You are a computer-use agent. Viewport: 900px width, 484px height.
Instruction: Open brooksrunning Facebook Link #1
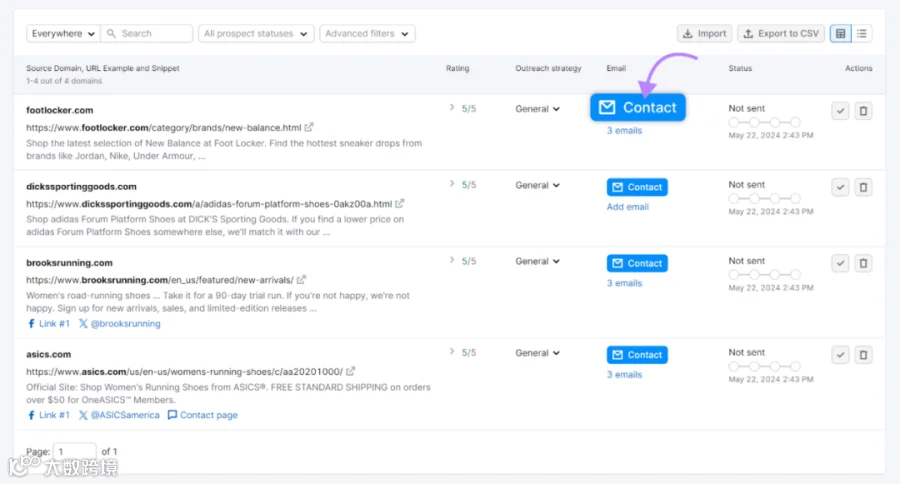[x=49, y=323]
